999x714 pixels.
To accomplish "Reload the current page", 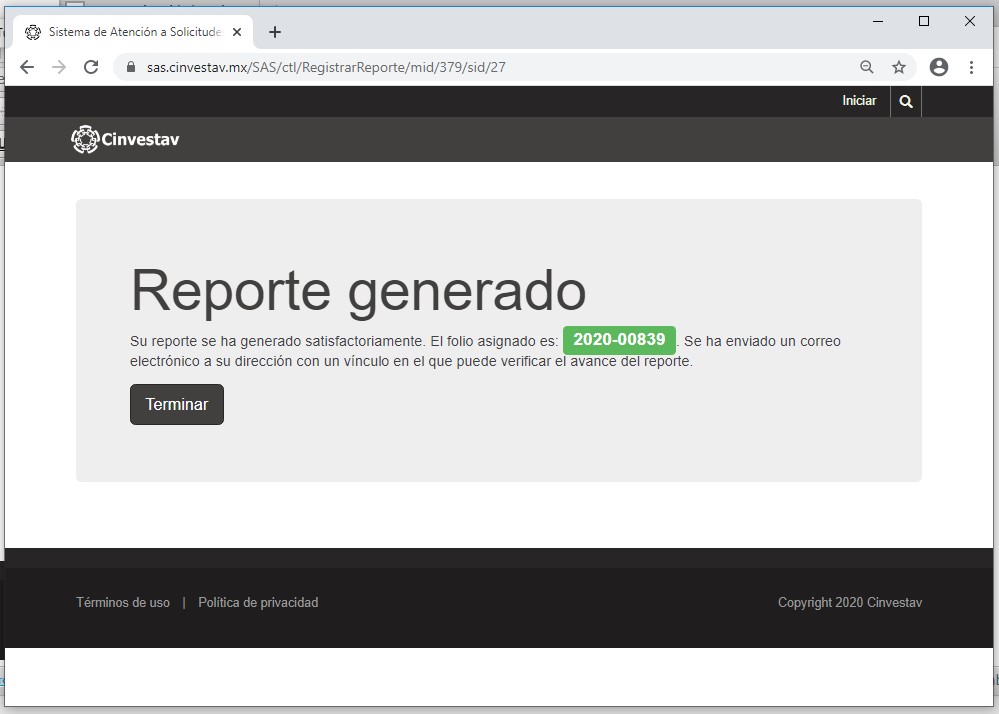I will (x=91, y=67).
